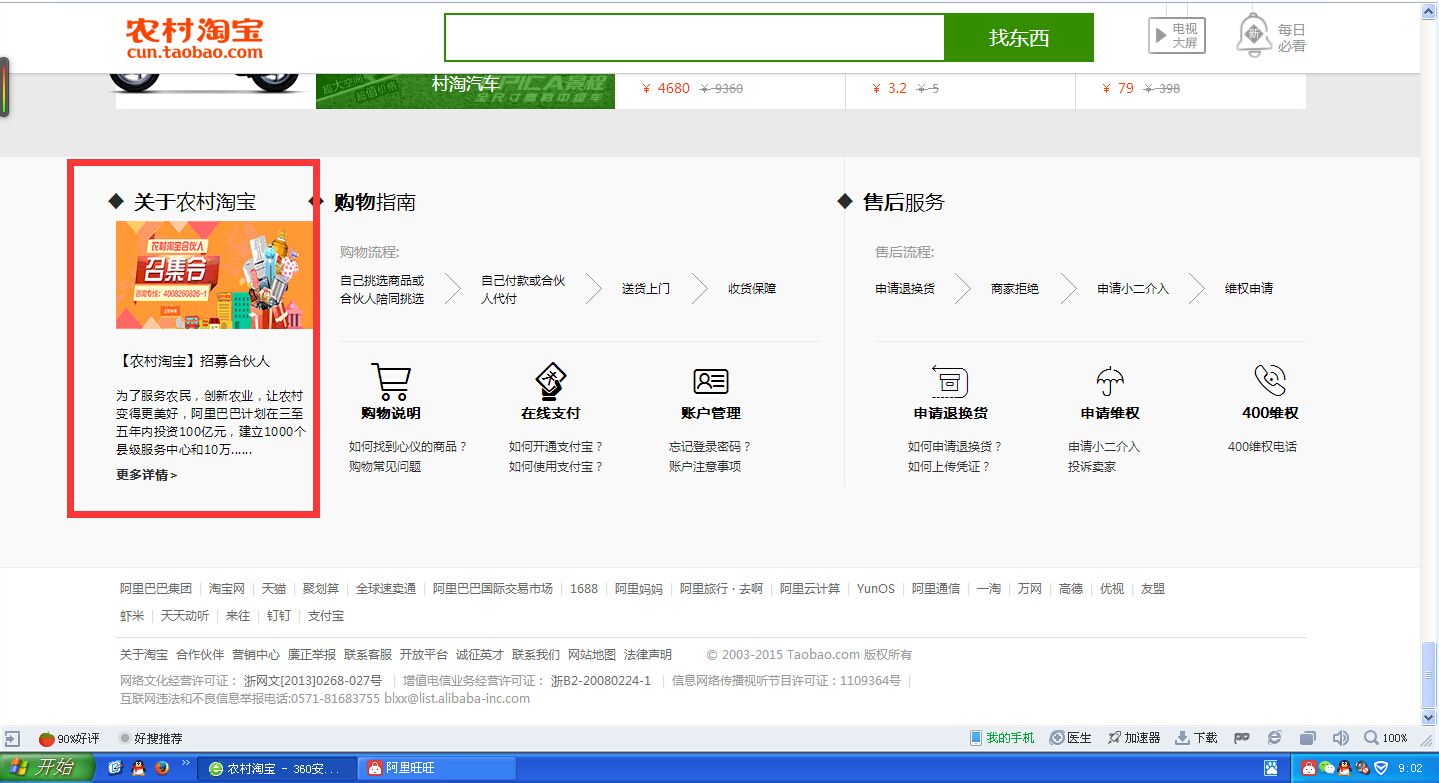Open 购物常见问题 link
1439x783 pixels.
pyautogui.click(x=385, y=467)
